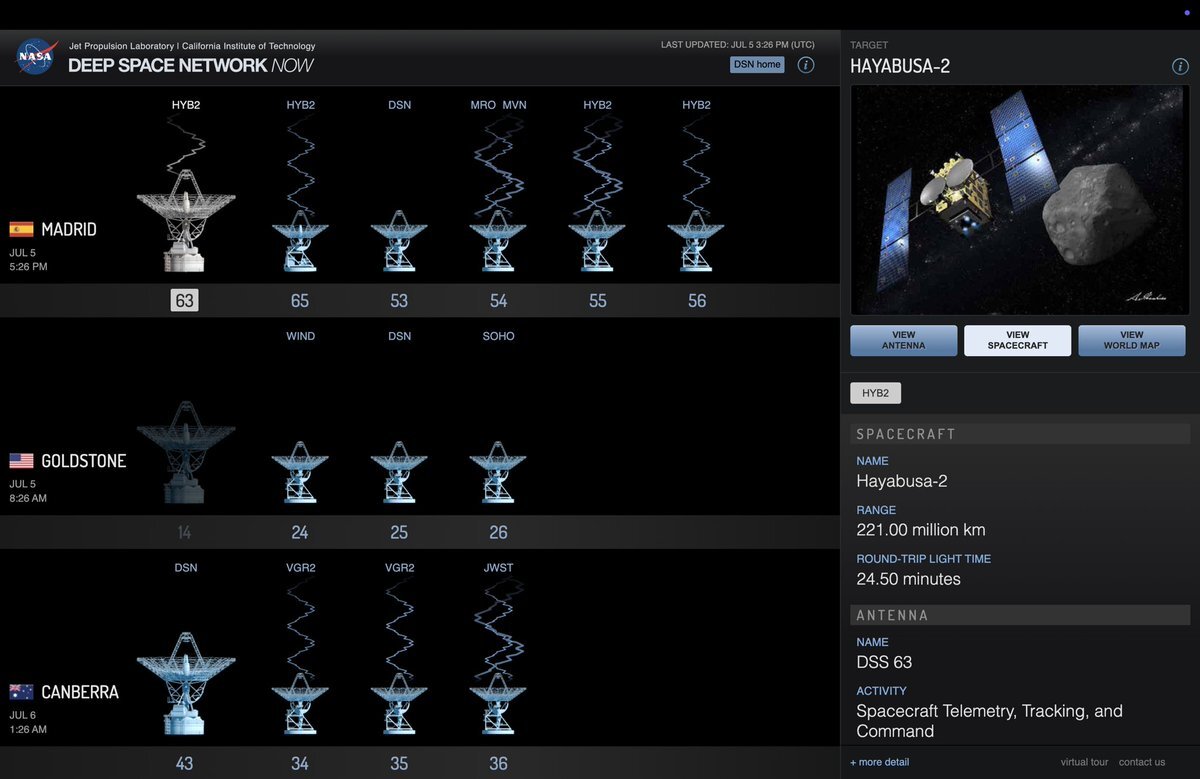1200x779 pixels.
Task: Click DSN label above antenna 25
Action: pyautogui.click(x=399, y=336)
